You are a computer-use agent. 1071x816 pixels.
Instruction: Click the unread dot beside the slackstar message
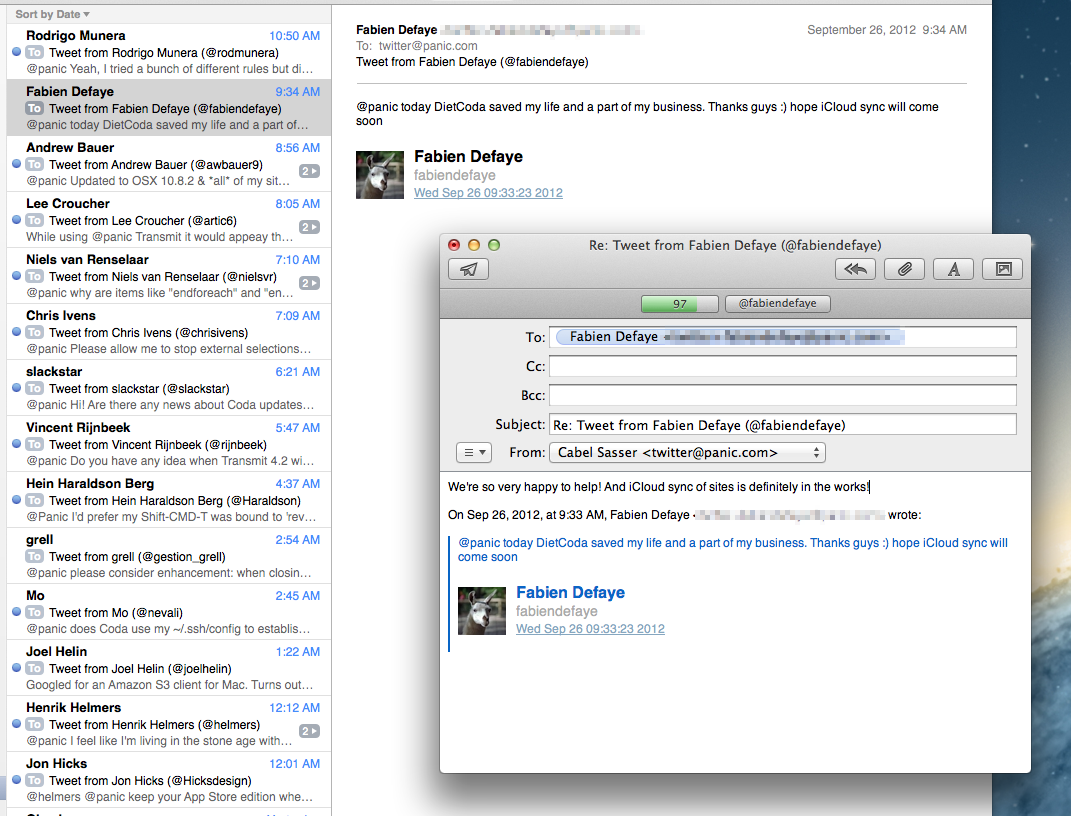16,387
